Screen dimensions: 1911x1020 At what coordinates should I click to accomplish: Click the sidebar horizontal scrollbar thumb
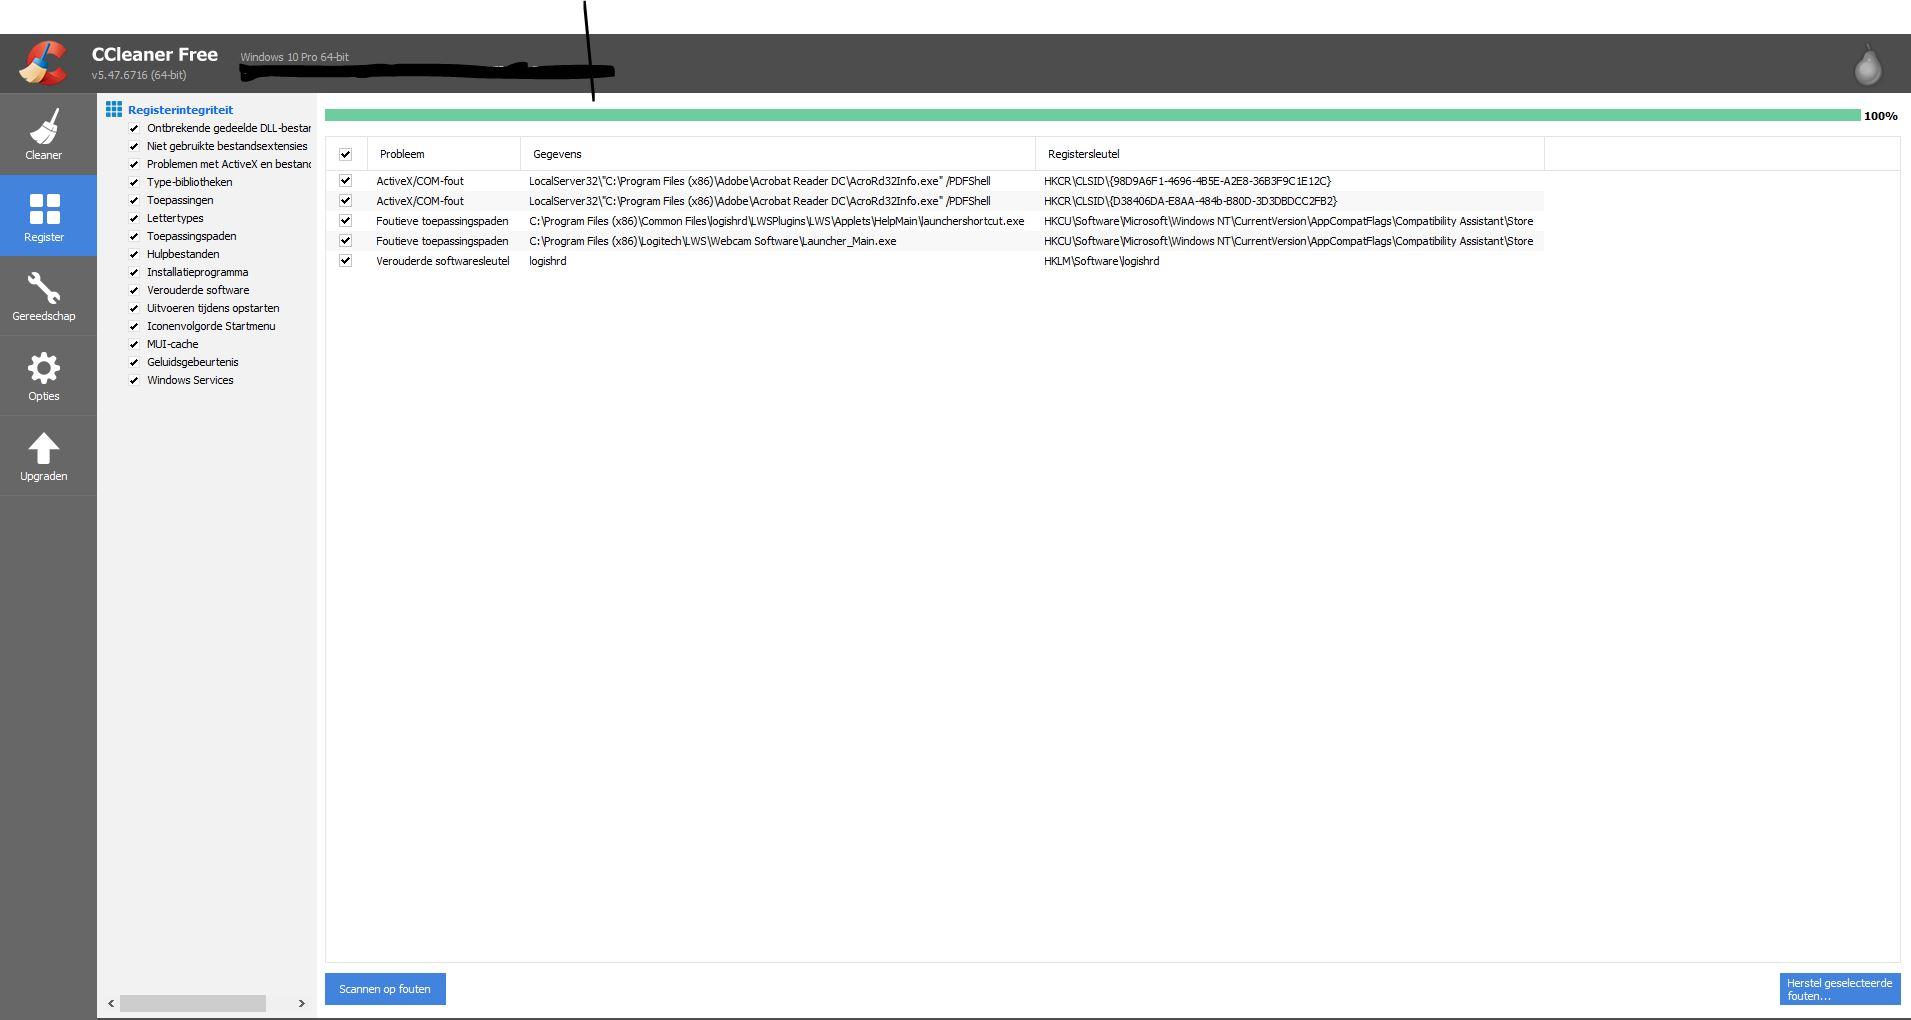point(193,1003)
